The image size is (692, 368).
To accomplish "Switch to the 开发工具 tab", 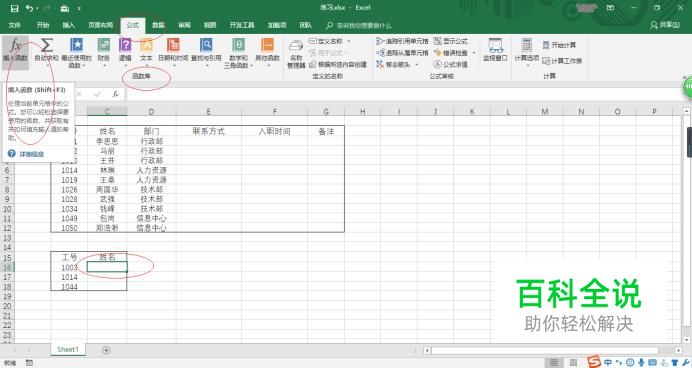I will click(242, 25).
